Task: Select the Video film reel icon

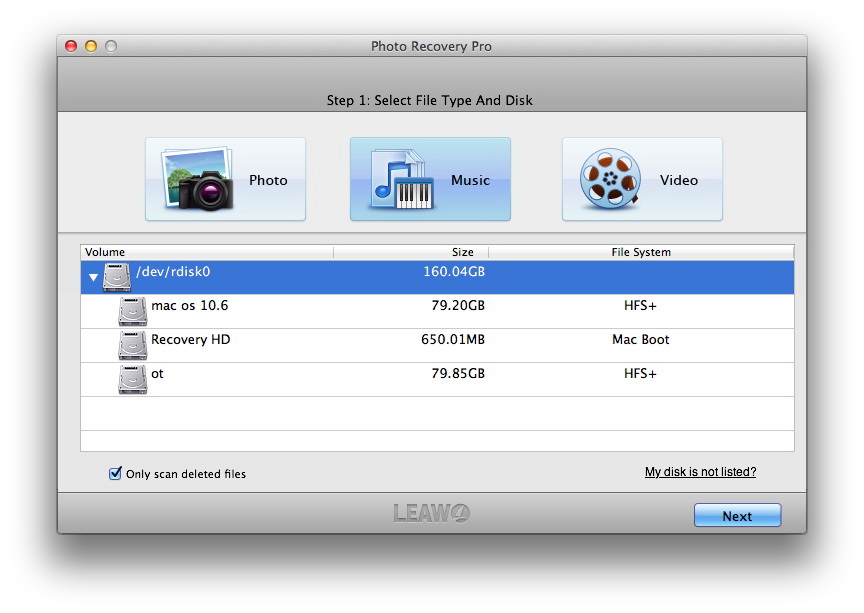Action: click(609, 180)
